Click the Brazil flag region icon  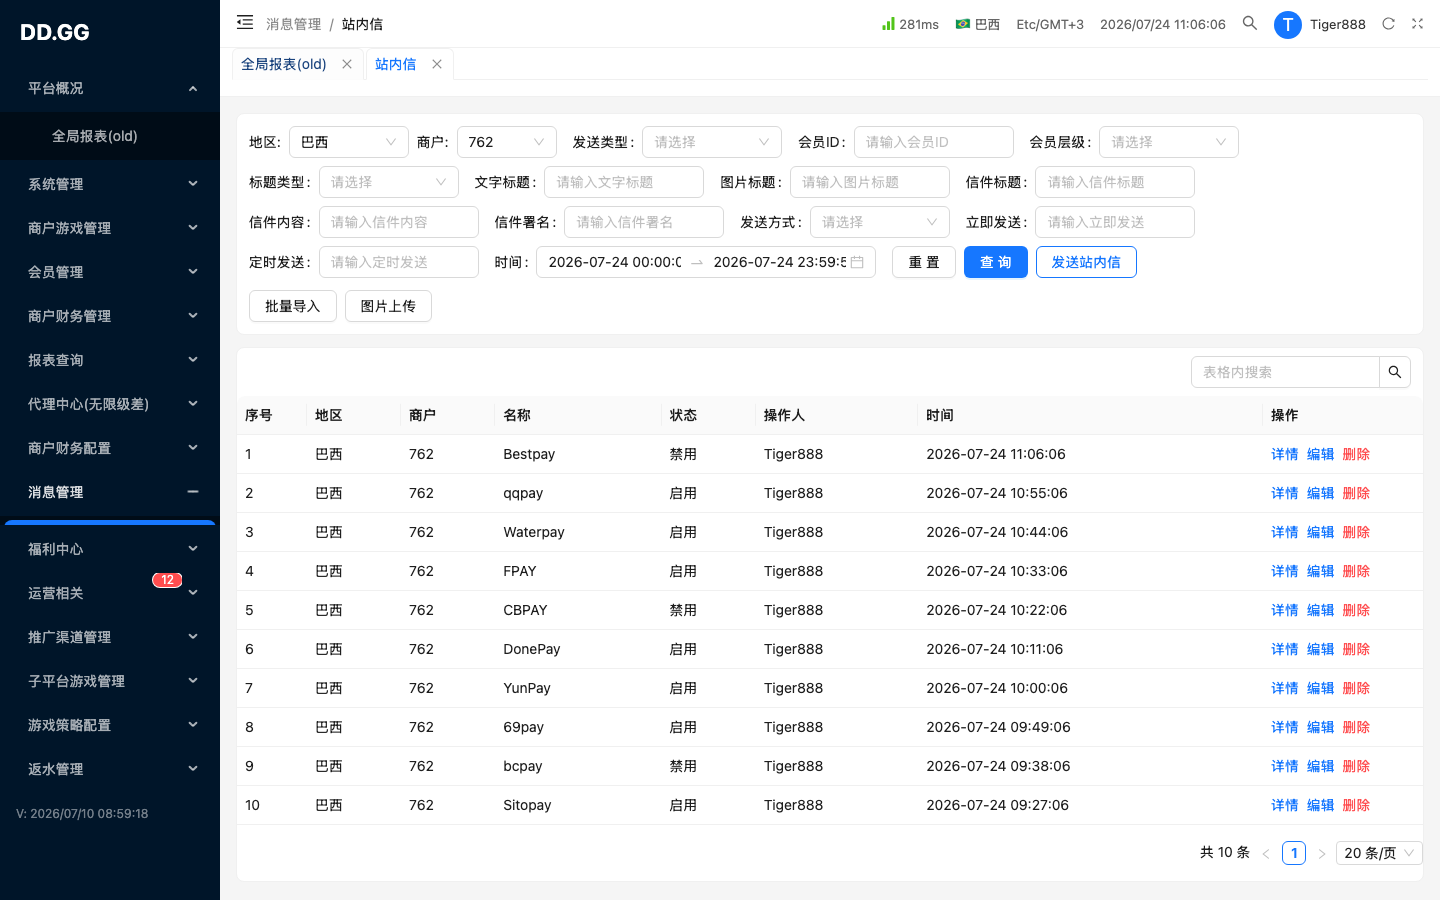click(963, 24)
